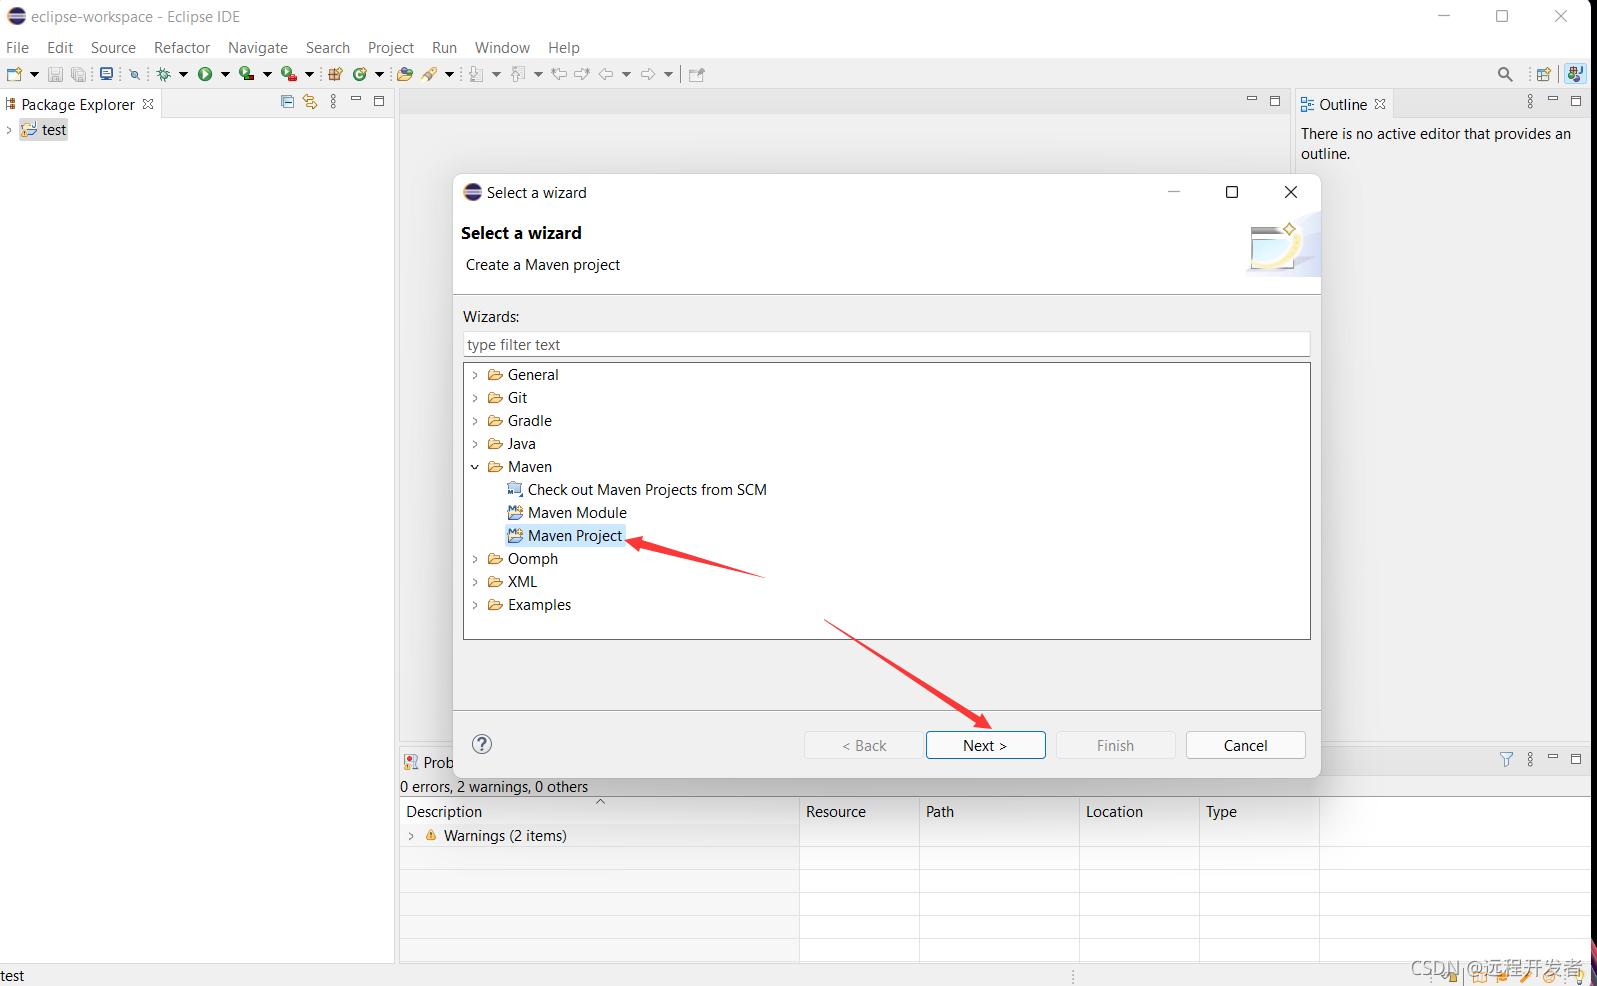Click the Next Annotation icon

pyautogui.click(x=476, y=74)
